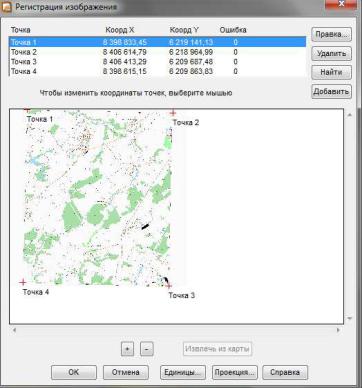The image size is (362, 388).
Task: Click the raster map preview image
Action: coord(98,197)
